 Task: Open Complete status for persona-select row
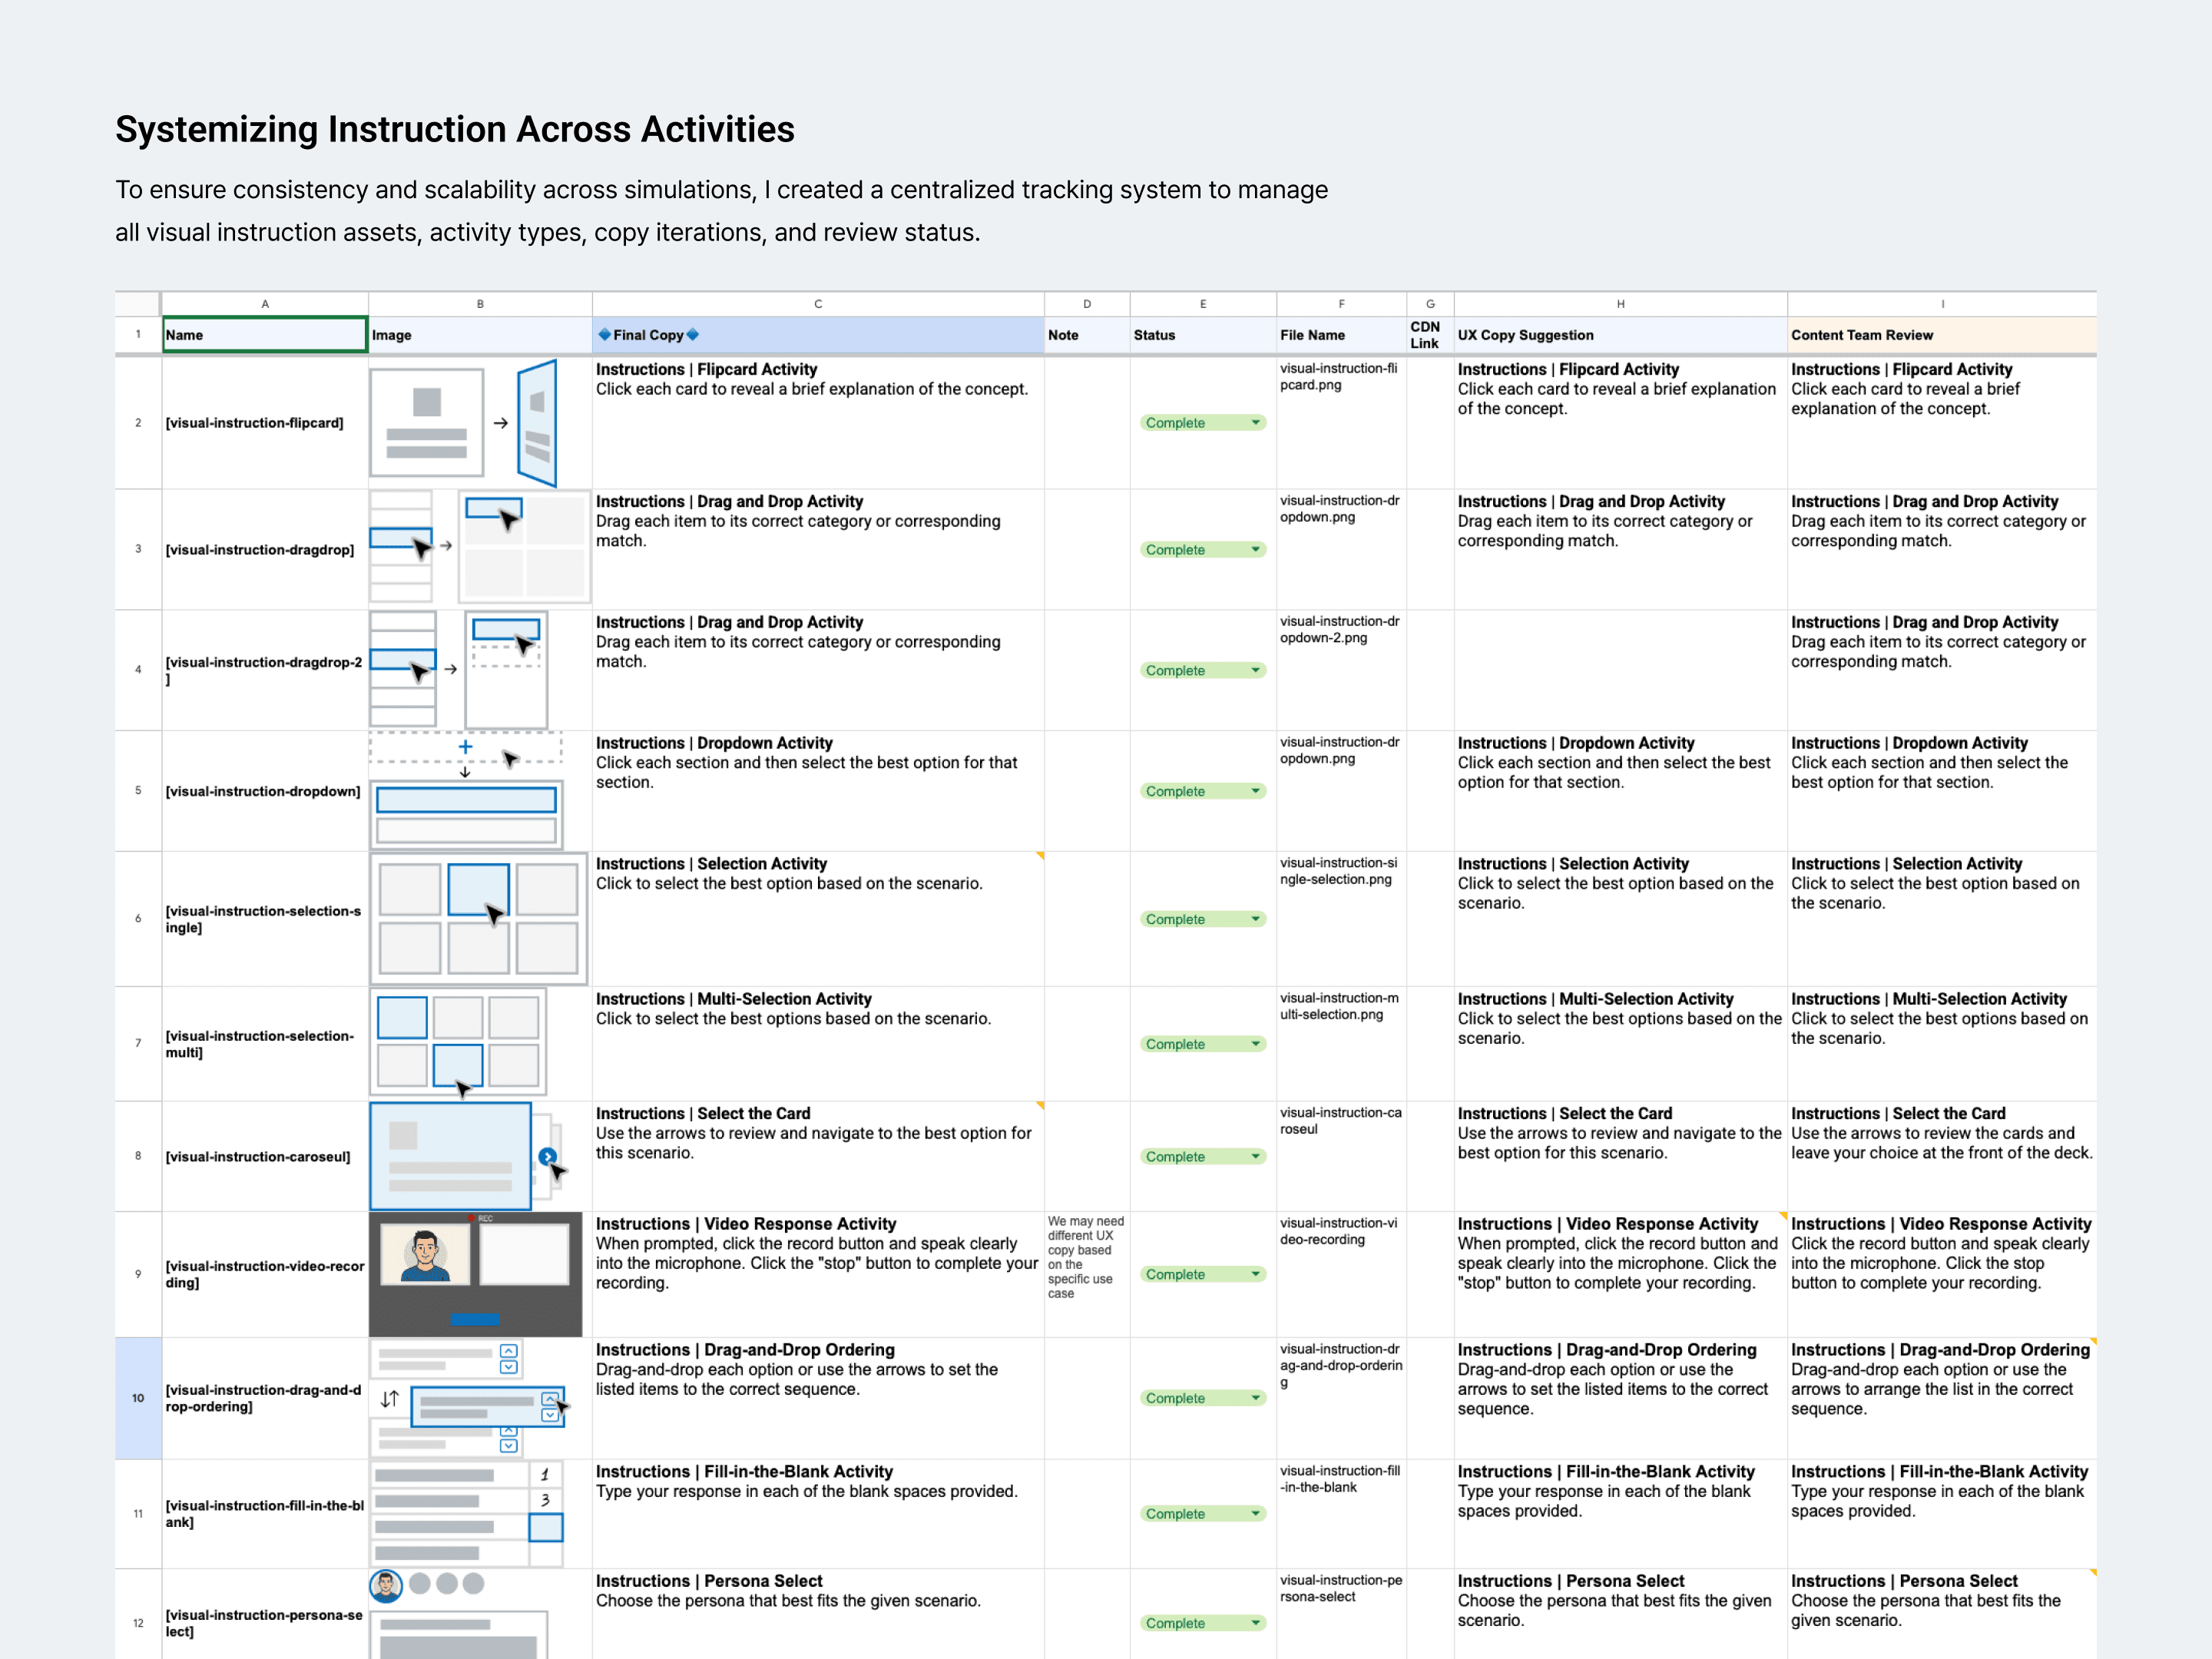[x=1256, y=1623]
